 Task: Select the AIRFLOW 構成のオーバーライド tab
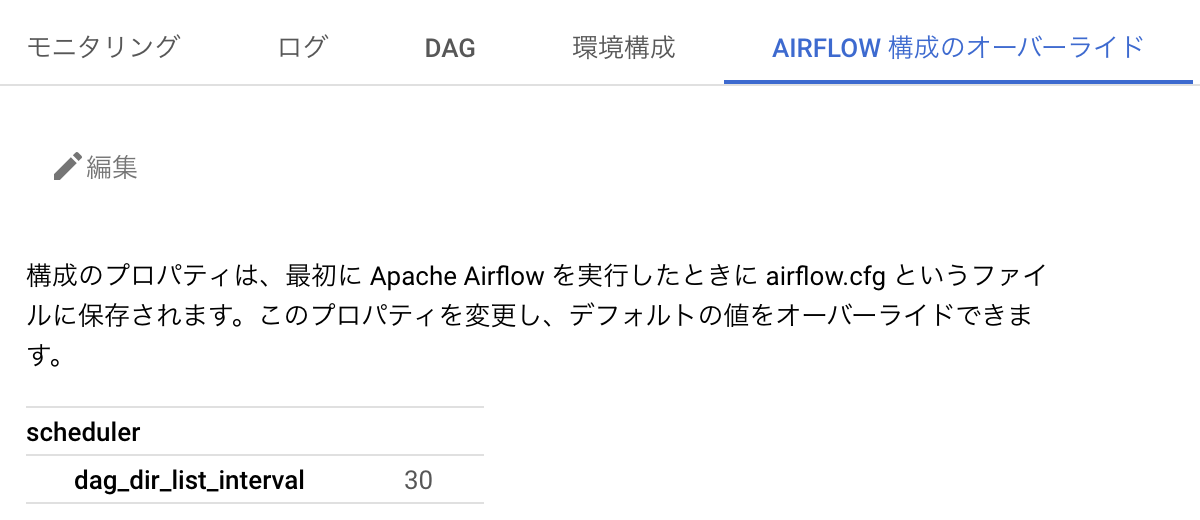click(958, 47)
